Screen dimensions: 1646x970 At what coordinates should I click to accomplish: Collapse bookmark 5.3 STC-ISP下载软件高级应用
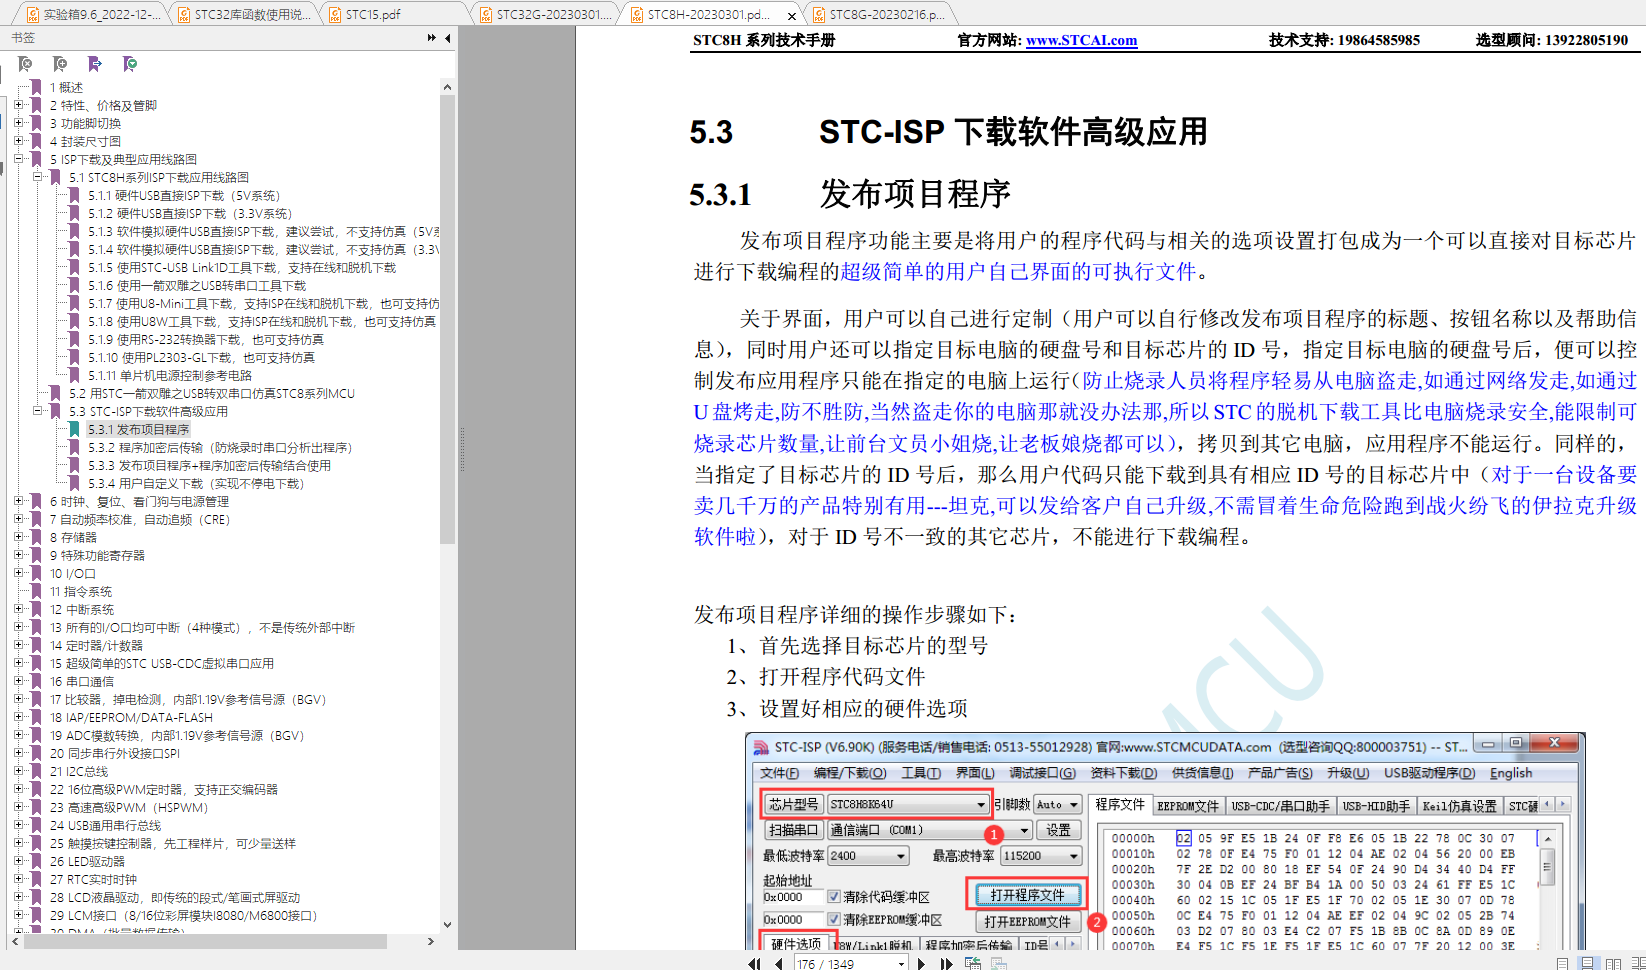pos(38,411)
